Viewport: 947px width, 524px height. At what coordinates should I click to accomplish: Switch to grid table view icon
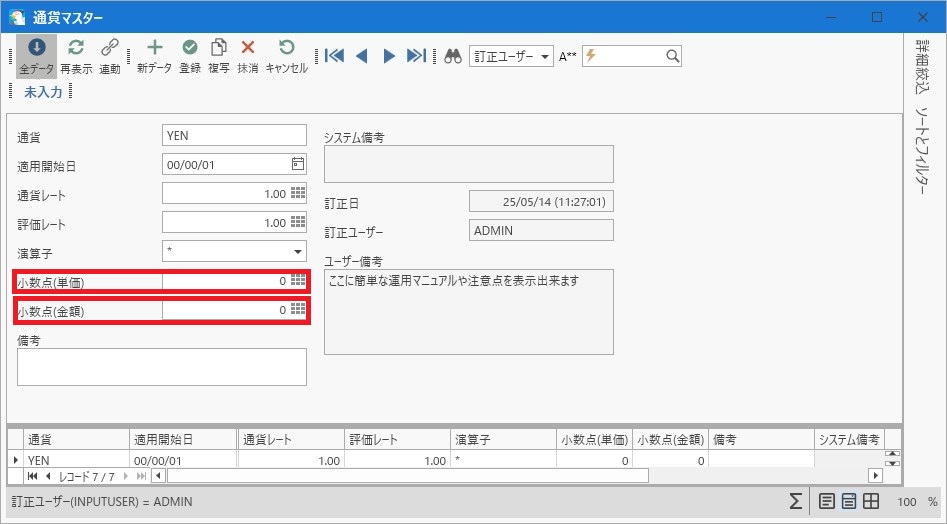(x=870, y=501)
